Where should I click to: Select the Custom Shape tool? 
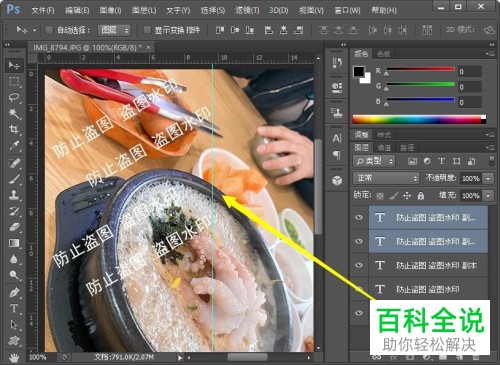pyautogui.click(x=14, y=340)
